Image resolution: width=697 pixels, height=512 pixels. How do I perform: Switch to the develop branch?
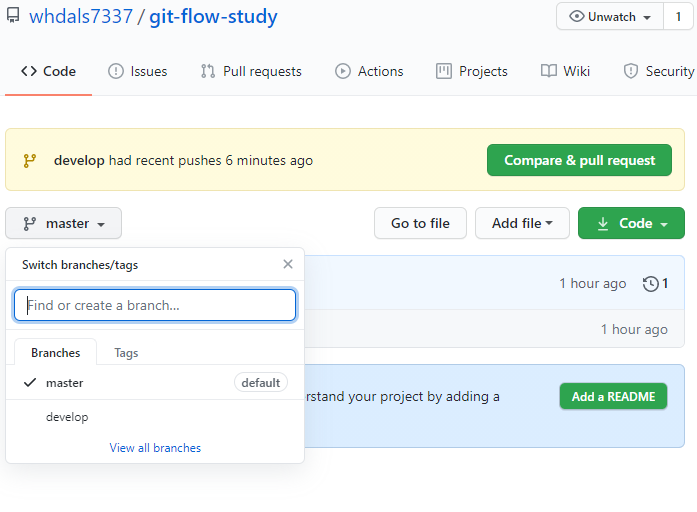(67, 417)
